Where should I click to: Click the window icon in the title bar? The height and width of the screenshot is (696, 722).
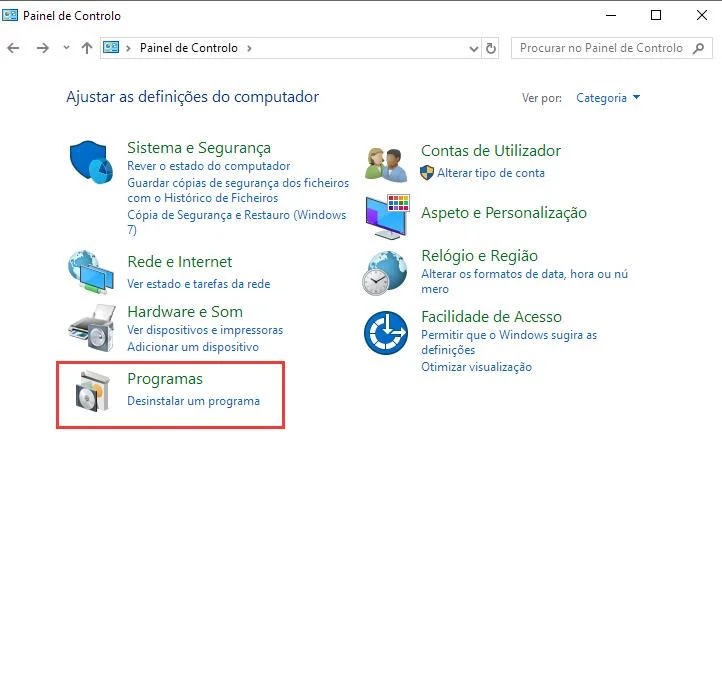[10, 15]
